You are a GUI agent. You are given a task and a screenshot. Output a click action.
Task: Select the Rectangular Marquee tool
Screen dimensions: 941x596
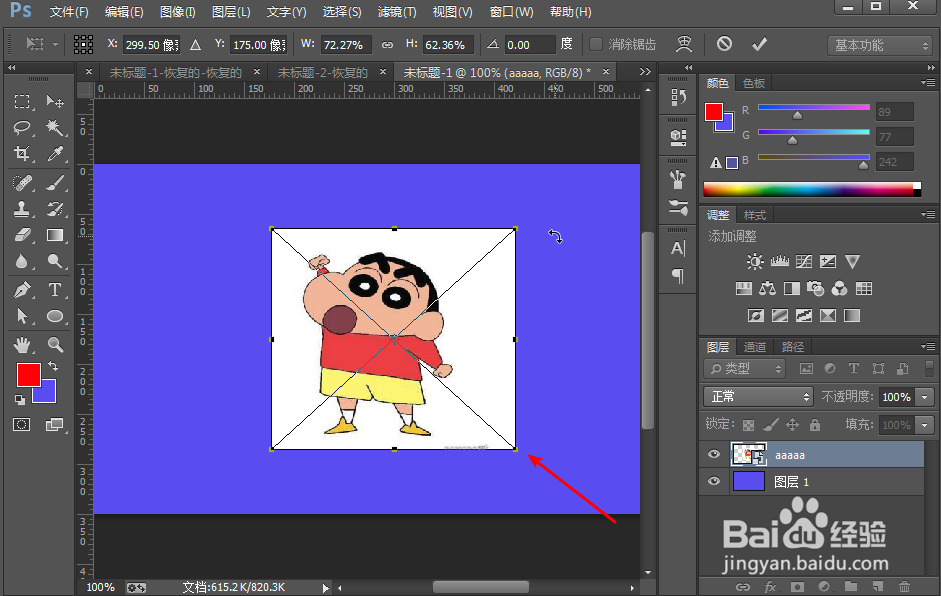[x=22, y=101]
